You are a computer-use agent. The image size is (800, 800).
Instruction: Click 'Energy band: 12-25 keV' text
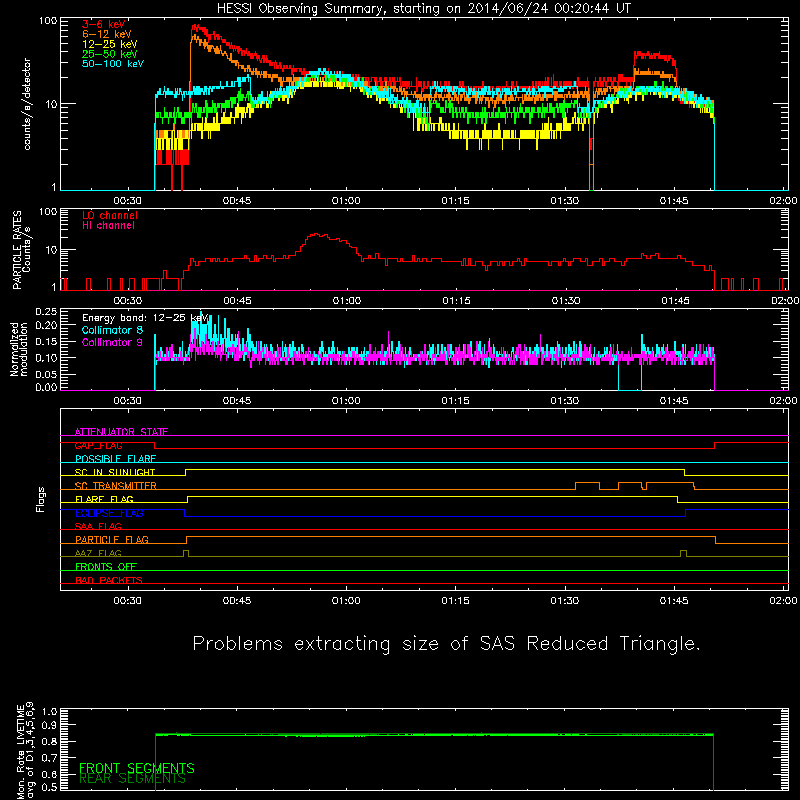tap(145, 318)
